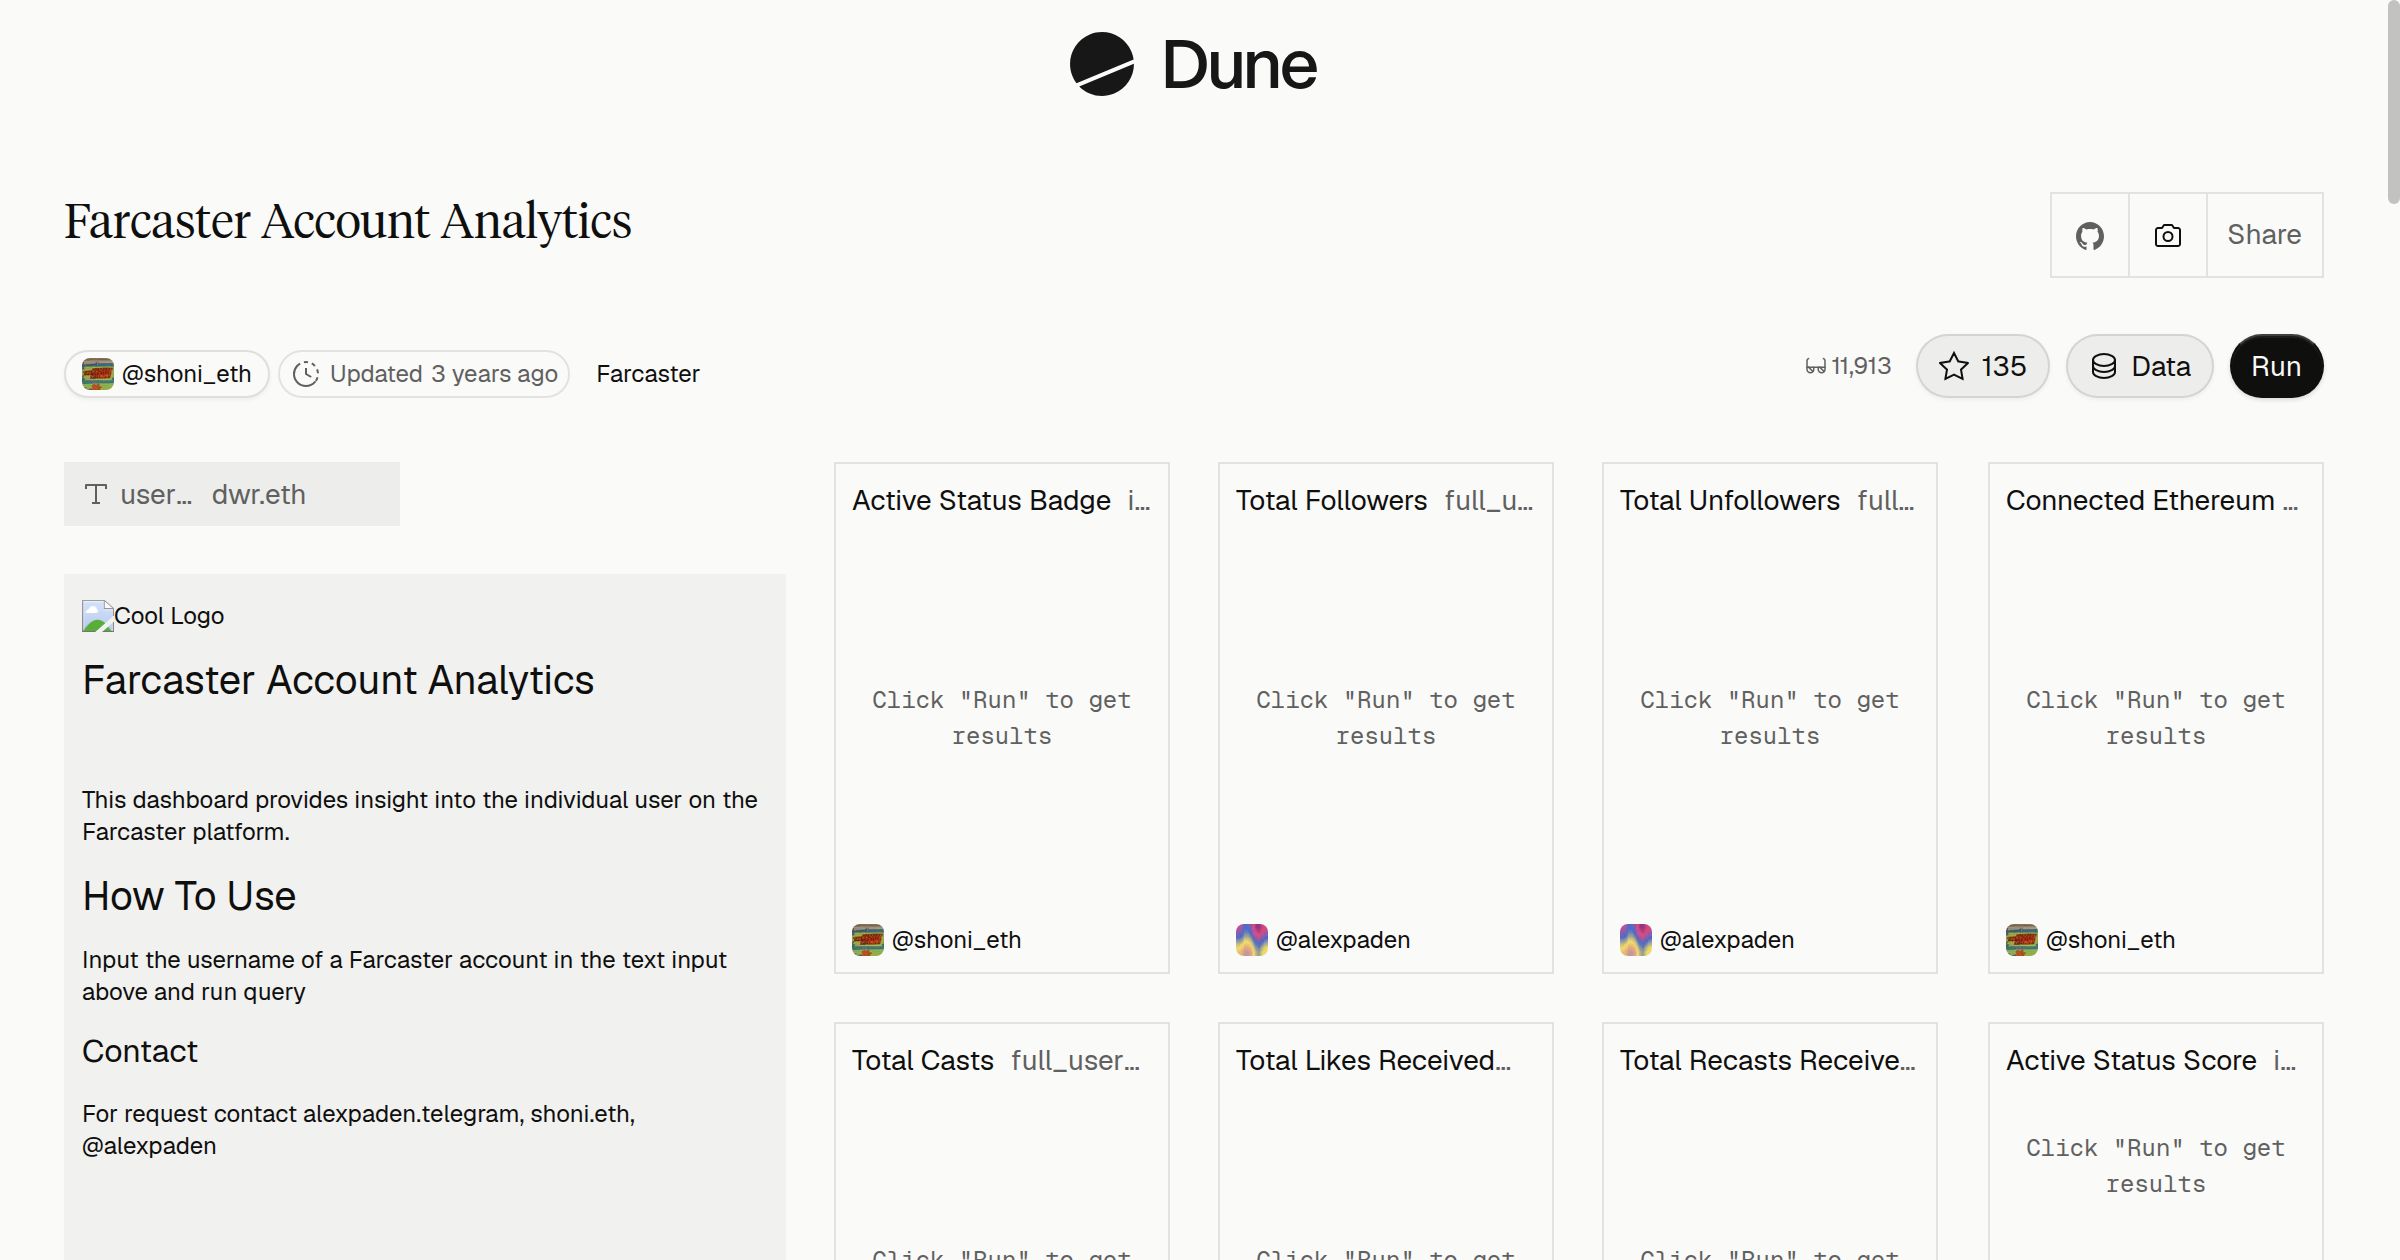Viewport: 2400px width, 1260px height.
Task: Open the Share button
Action: tap(2264, 235)
